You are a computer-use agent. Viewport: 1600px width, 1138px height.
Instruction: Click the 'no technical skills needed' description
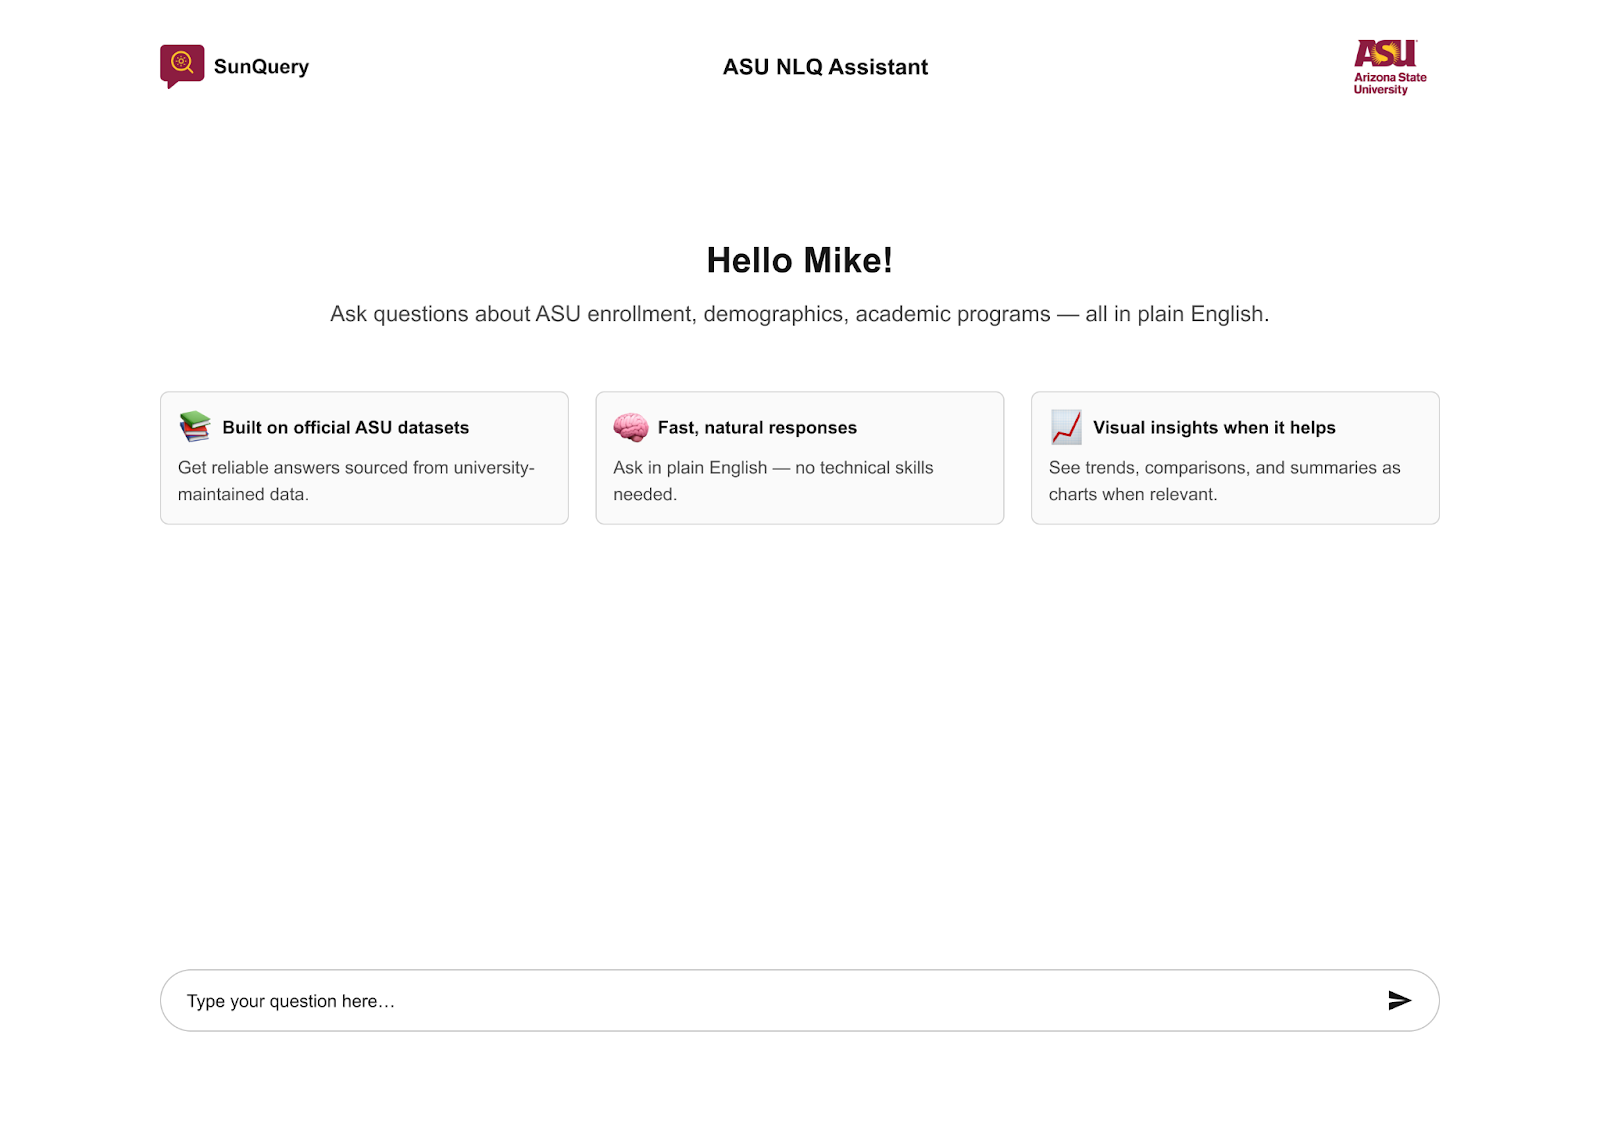pos(773,480)
